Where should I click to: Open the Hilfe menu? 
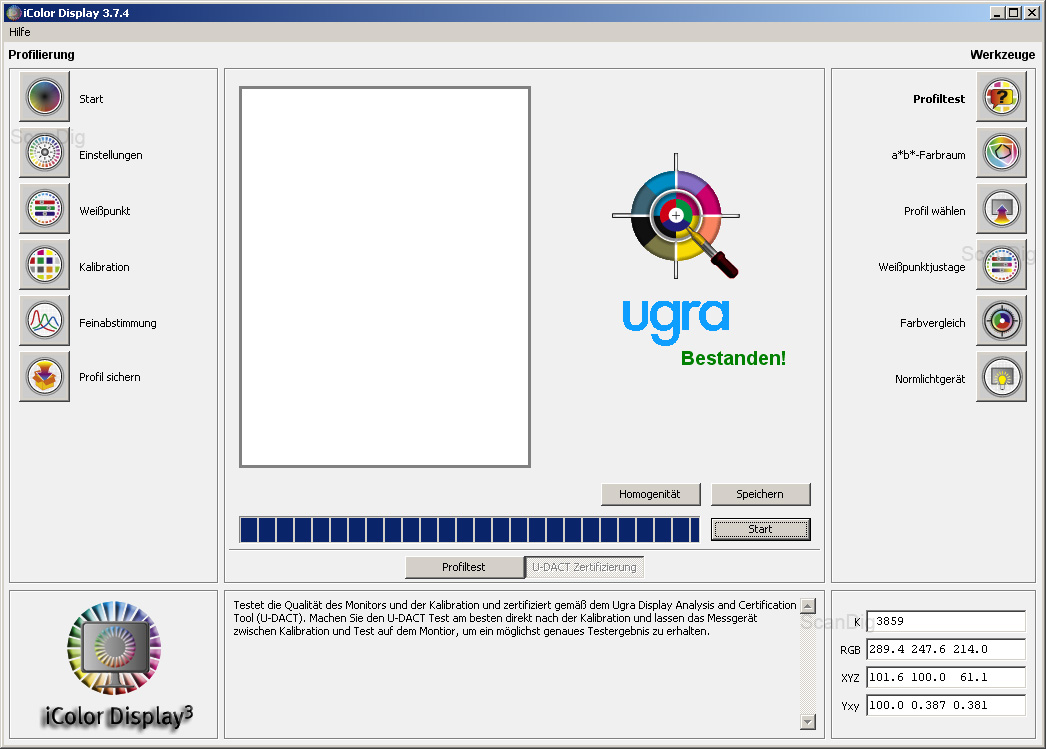(19, 32)
